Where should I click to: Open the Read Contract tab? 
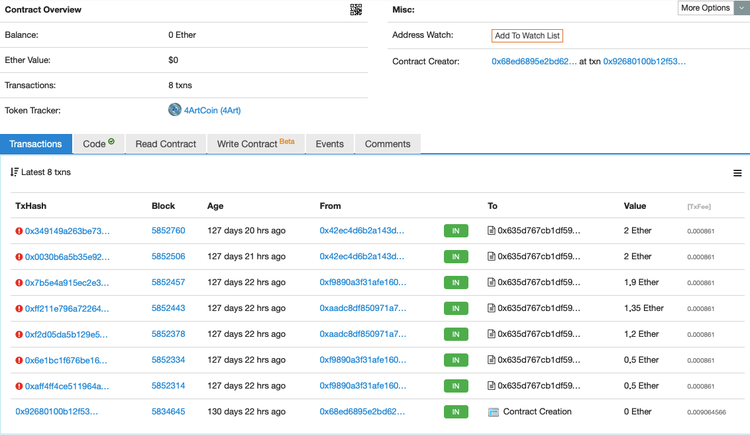click(165, 144)
